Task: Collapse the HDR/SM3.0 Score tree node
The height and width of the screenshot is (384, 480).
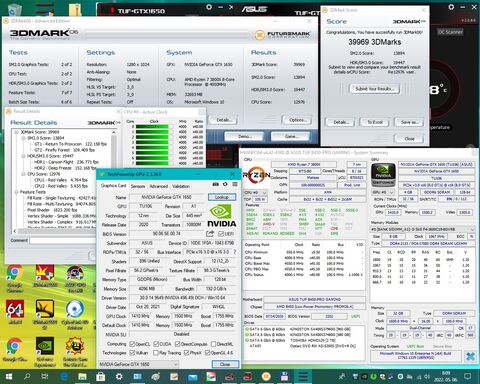Action: tap(23, 156)
